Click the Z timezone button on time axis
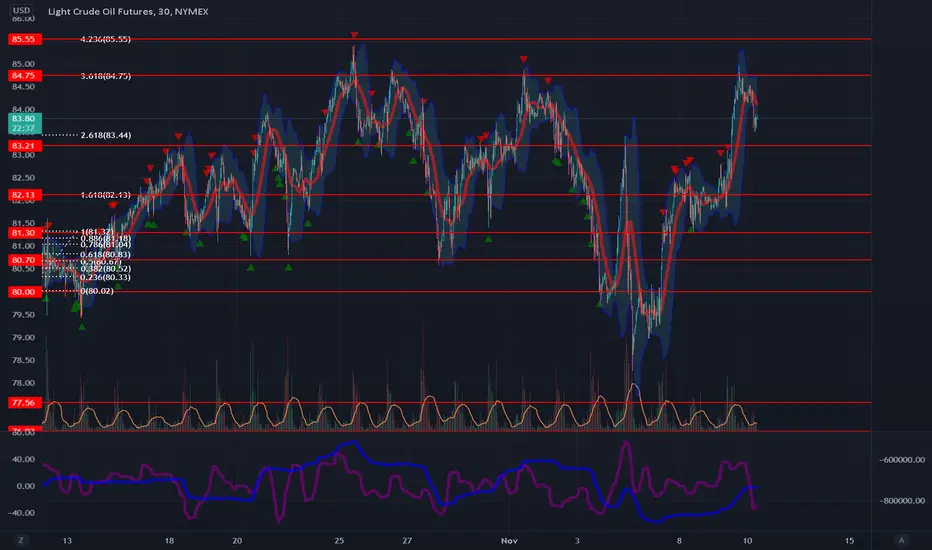932x550 pixels. [x=21, y=540]
